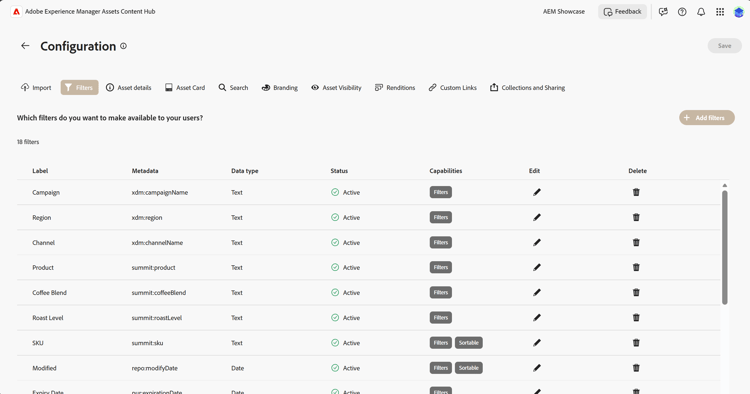The height and width of the screenshot is (394, 750).
Task: Edit the Modified filter with pencil icon
Action: (x=537, y=368)
